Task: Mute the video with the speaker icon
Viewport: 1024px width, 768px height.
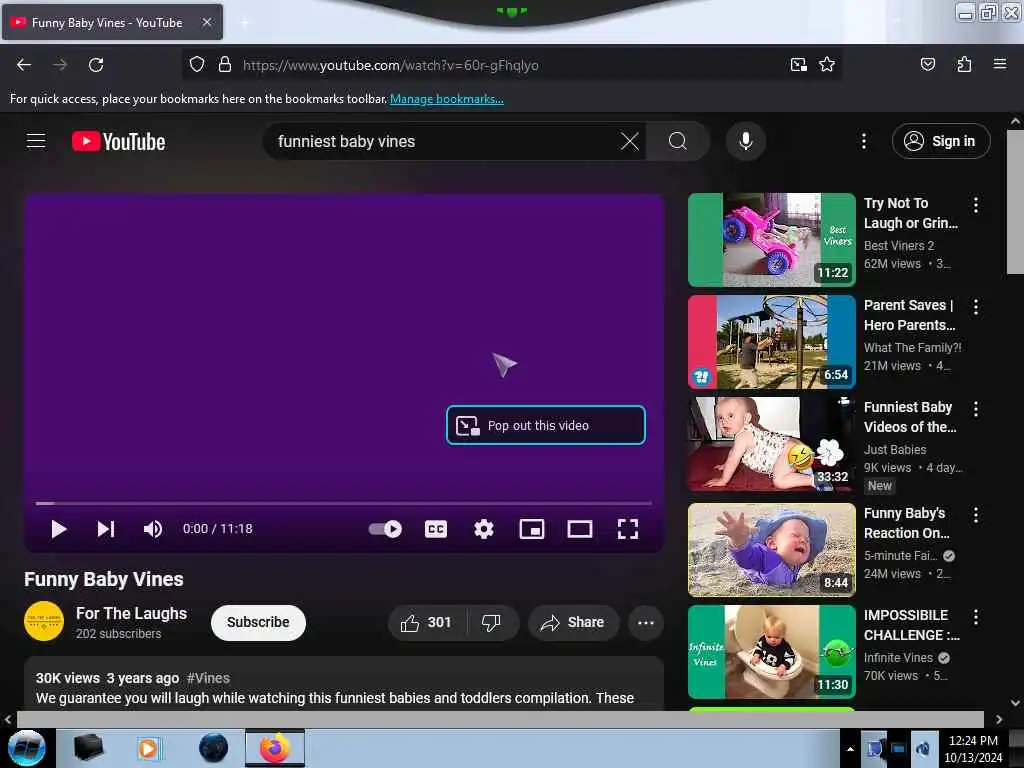Action: coord(153,529)
